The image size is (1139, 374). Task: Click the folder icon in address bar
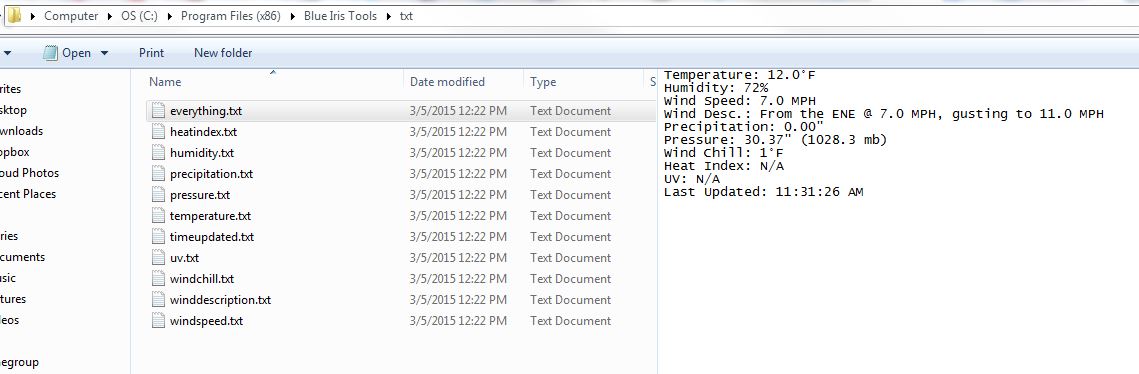click(15, 15)
